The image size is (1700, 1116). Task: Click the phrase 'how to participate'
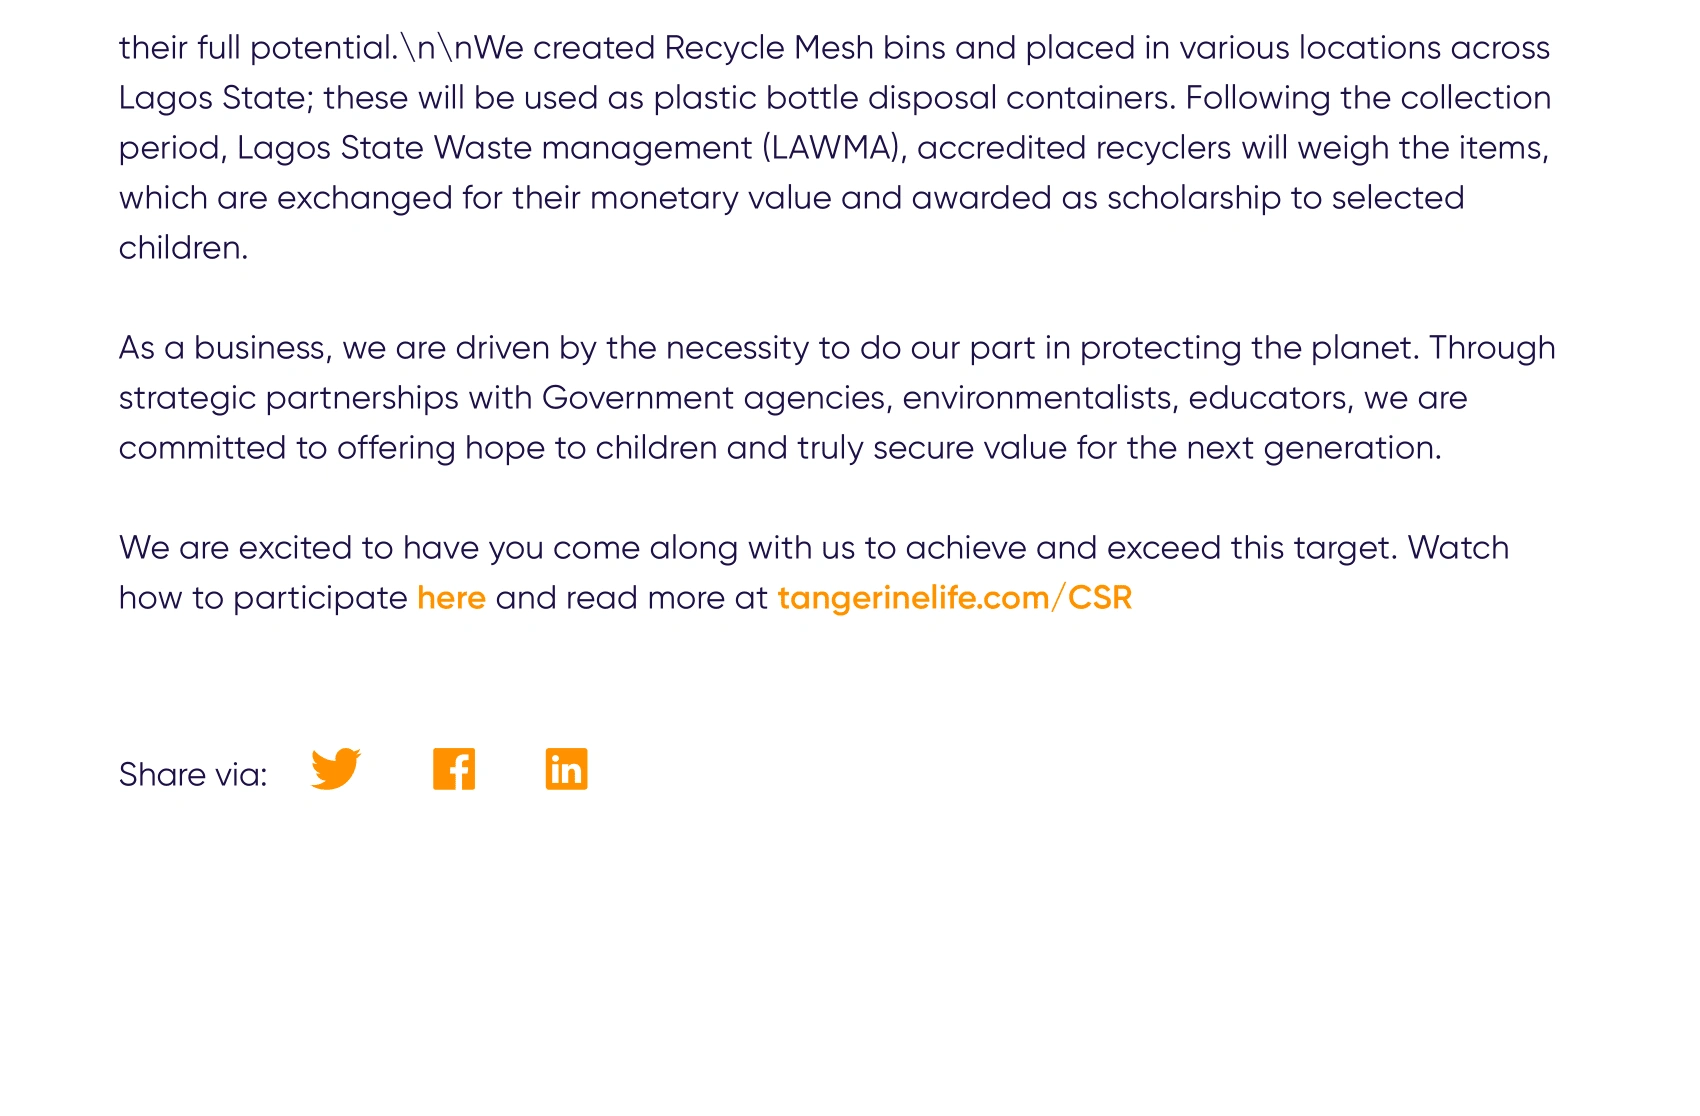point(263,598)
